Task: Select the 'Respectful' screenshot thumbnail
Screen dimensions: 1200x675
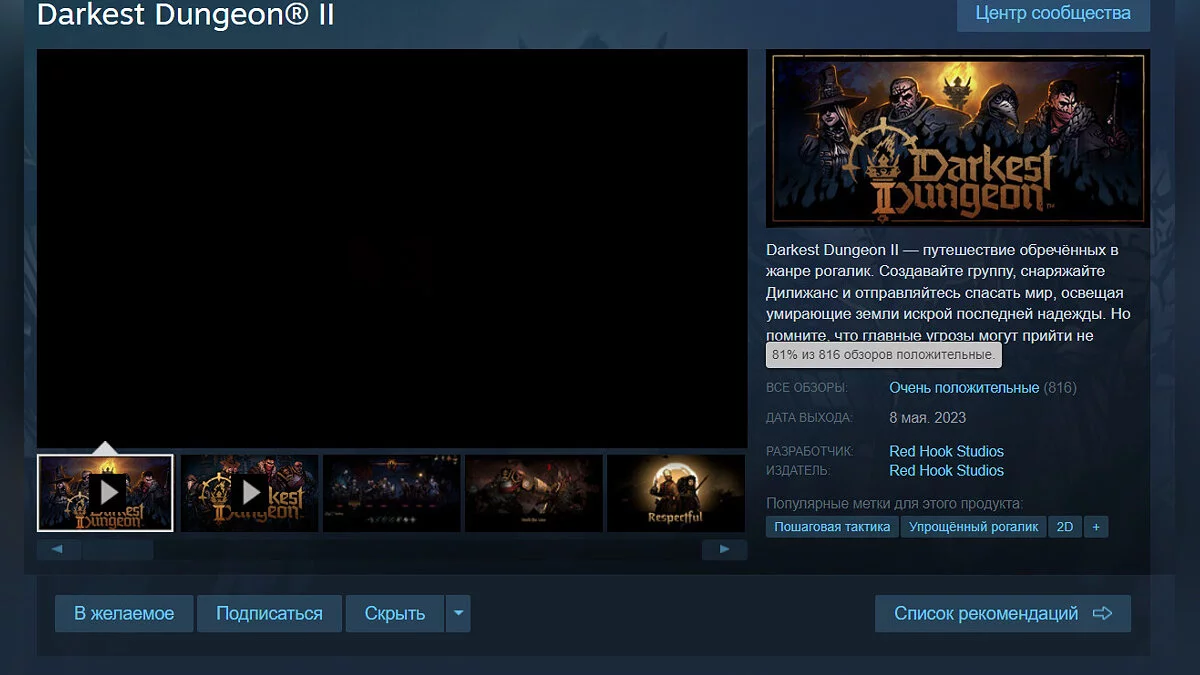Action: click(x=675, y=492)
